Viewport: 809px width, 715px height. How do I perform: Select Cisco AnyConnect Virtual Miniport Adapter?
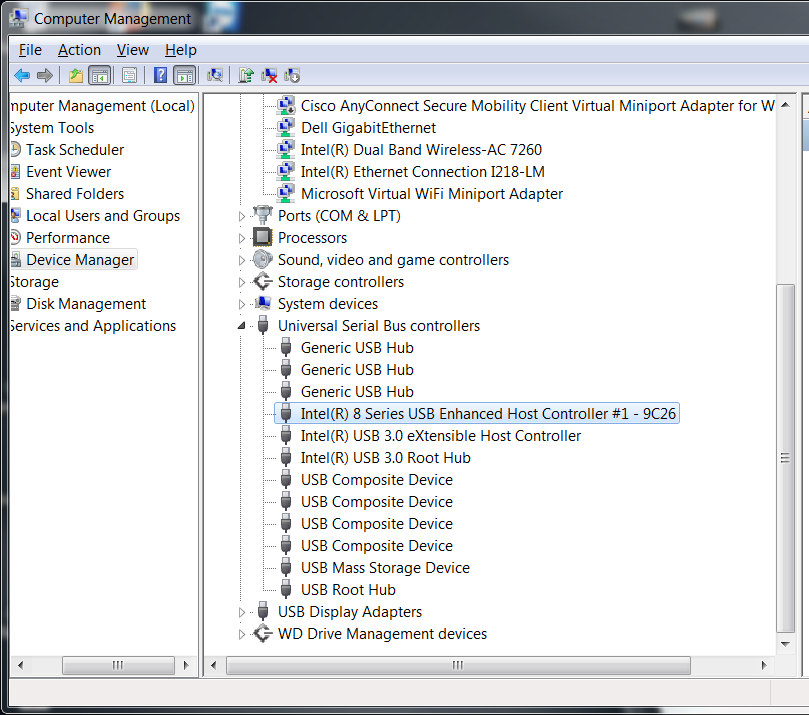[538, 106]
